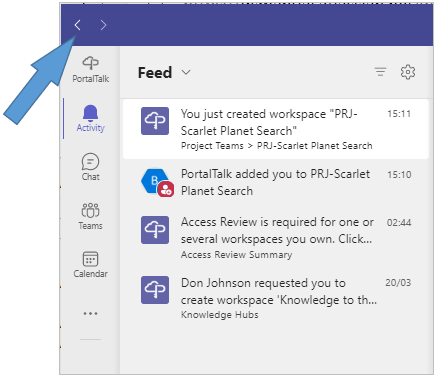Open 'Access Review is required' notification
435x379 pixels.
(x=276, y=238)
